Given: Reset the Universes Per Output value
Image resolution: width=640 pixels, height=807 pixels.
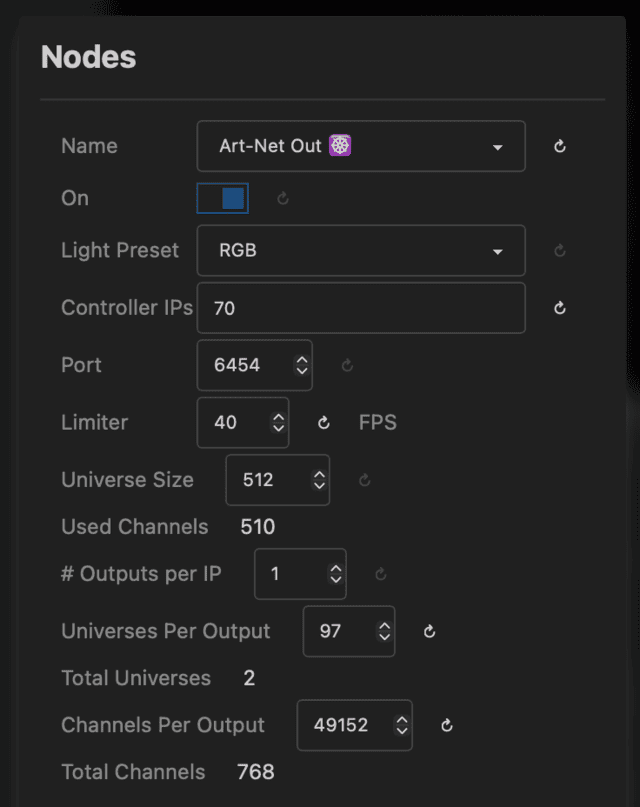Looking at the screenshot, I should [x=429, y=632].
